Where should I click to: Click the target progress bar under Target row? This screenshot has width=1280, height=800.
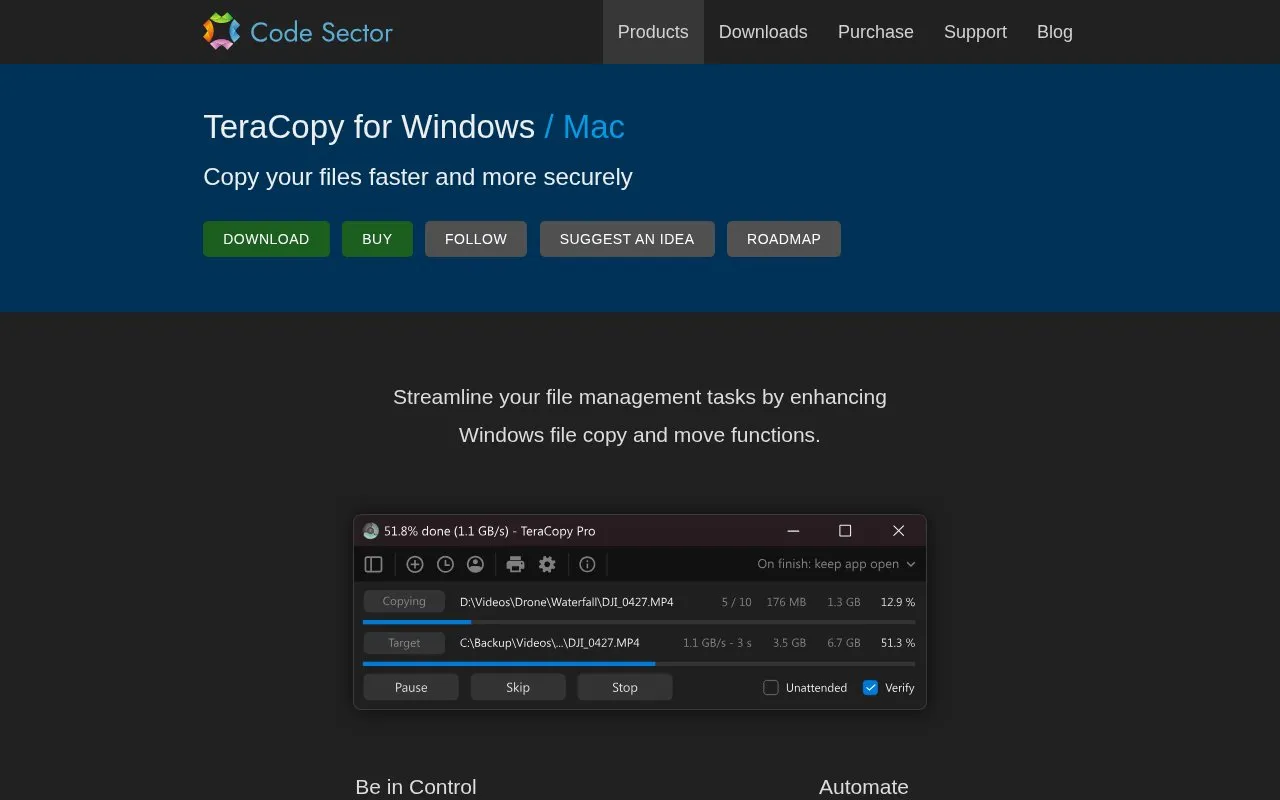[x=639, y=663]
